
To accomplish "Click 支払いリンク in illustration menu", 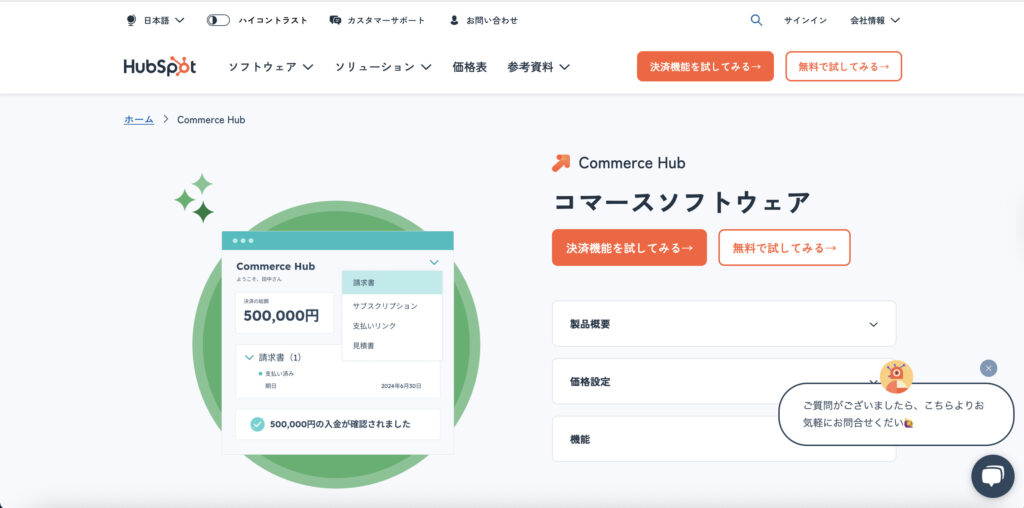I will pyautogui.click(x=374, y=326).
